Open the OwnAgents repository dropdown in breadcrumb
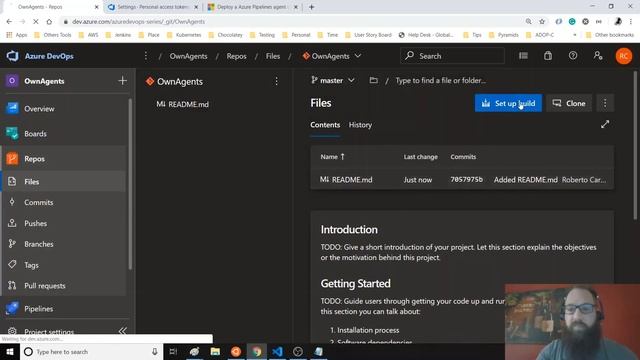Viewport: 640px width, 360px height. coord(331,56)
